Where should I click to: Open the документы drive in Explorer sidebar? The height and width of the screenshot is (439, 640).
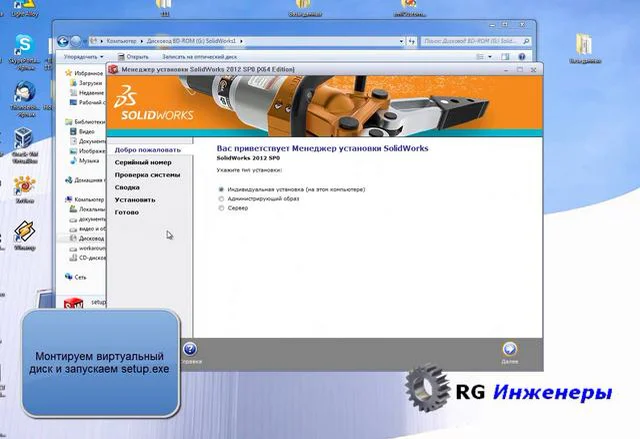92,219
